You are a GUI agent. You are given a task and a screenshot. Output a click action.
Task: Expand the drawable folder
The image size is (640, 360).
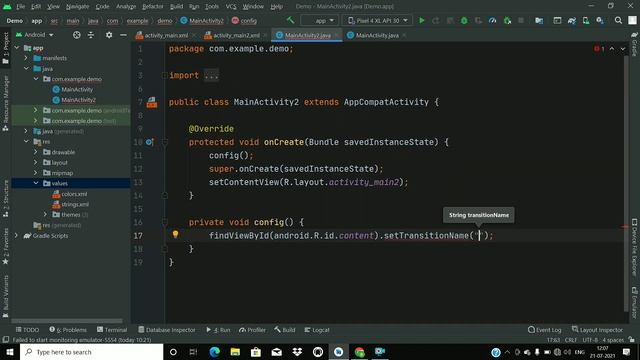pyautogui.click(x=36, y=152)
